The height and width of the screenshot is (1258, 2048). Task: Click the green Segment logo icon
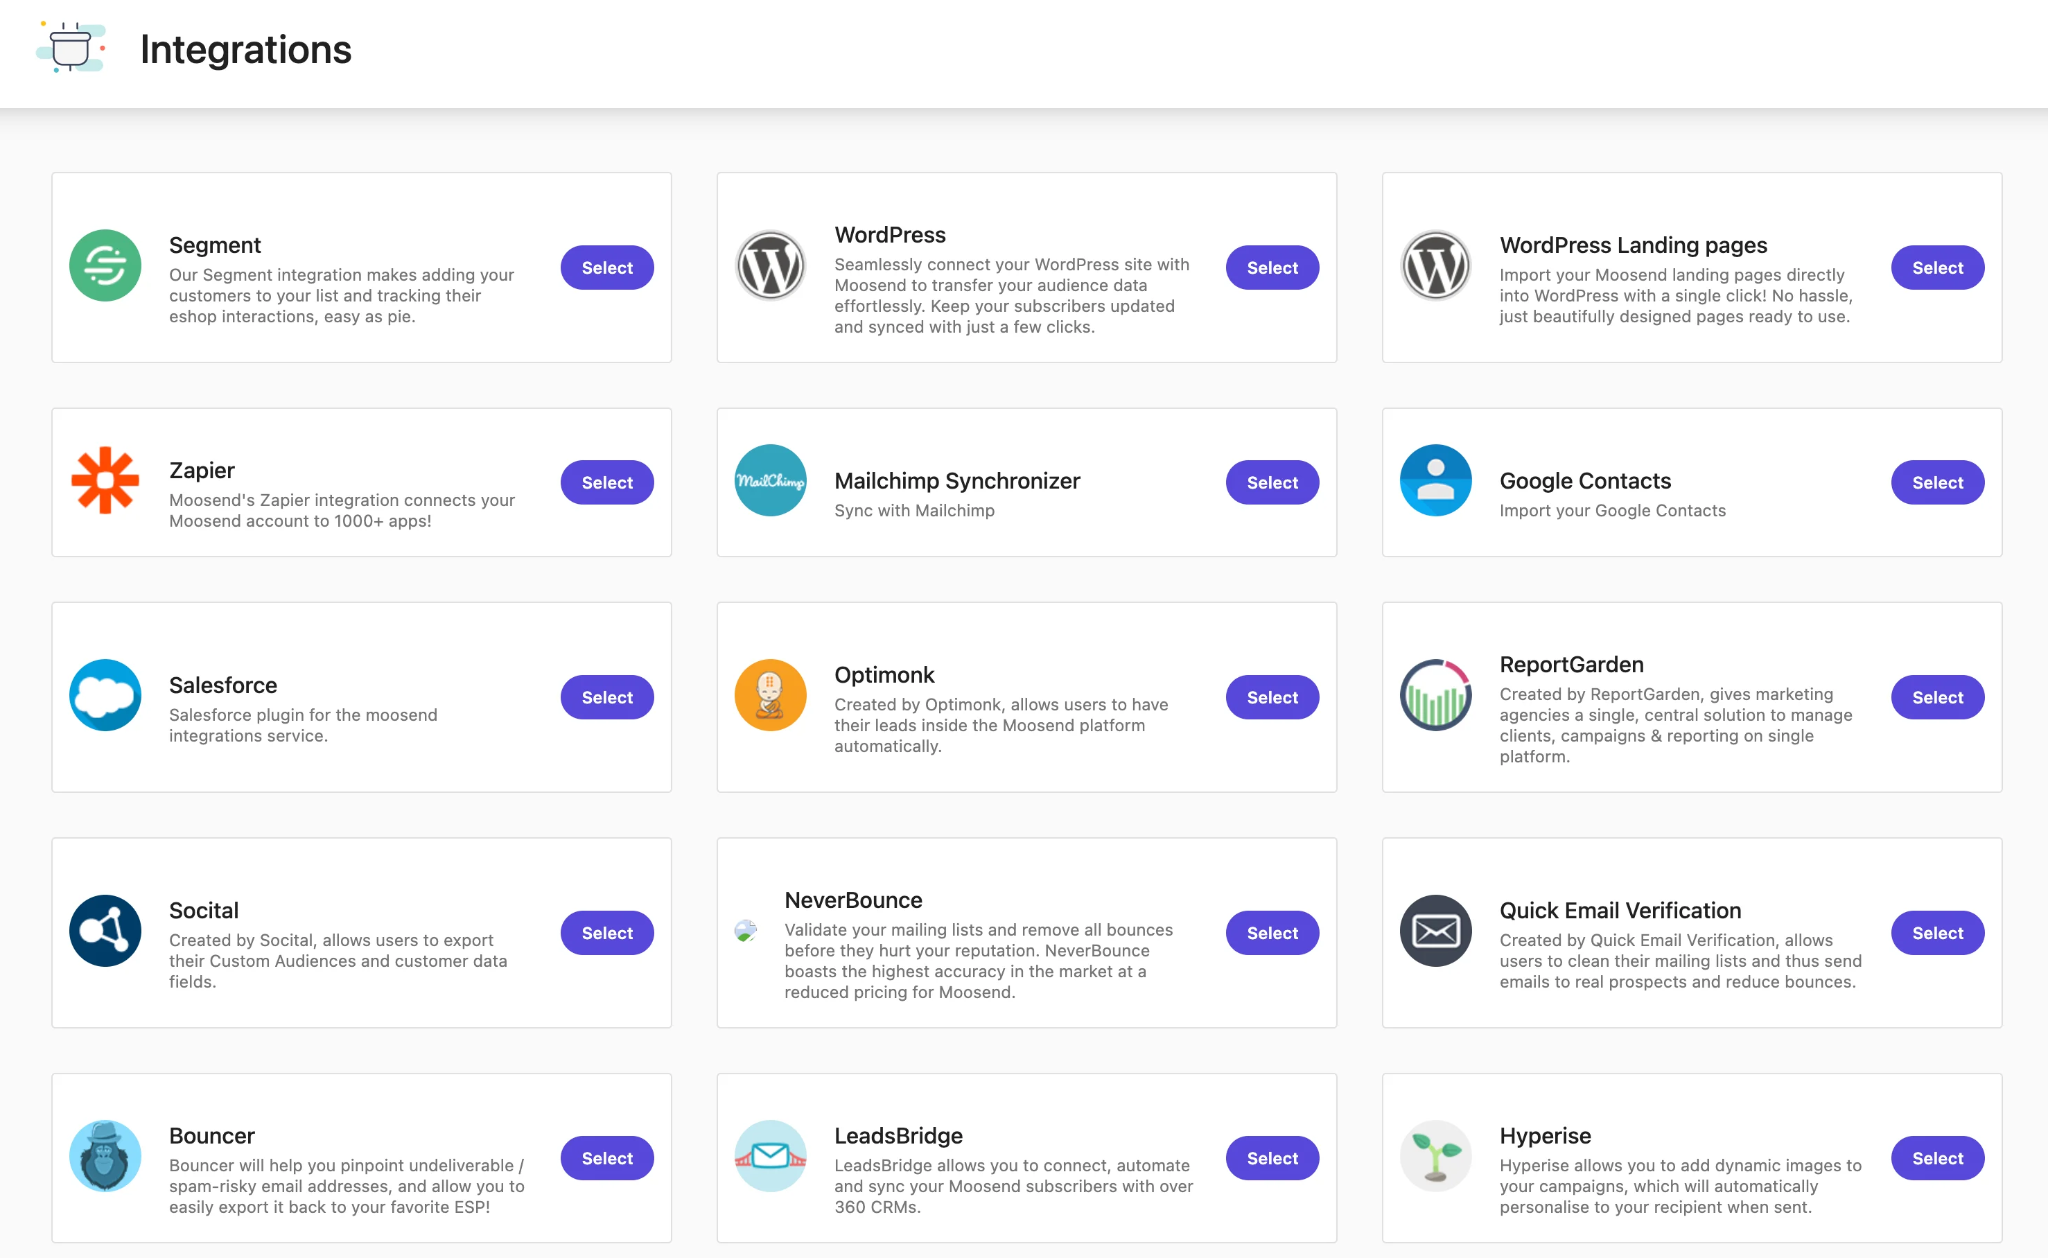pos(105,266)
